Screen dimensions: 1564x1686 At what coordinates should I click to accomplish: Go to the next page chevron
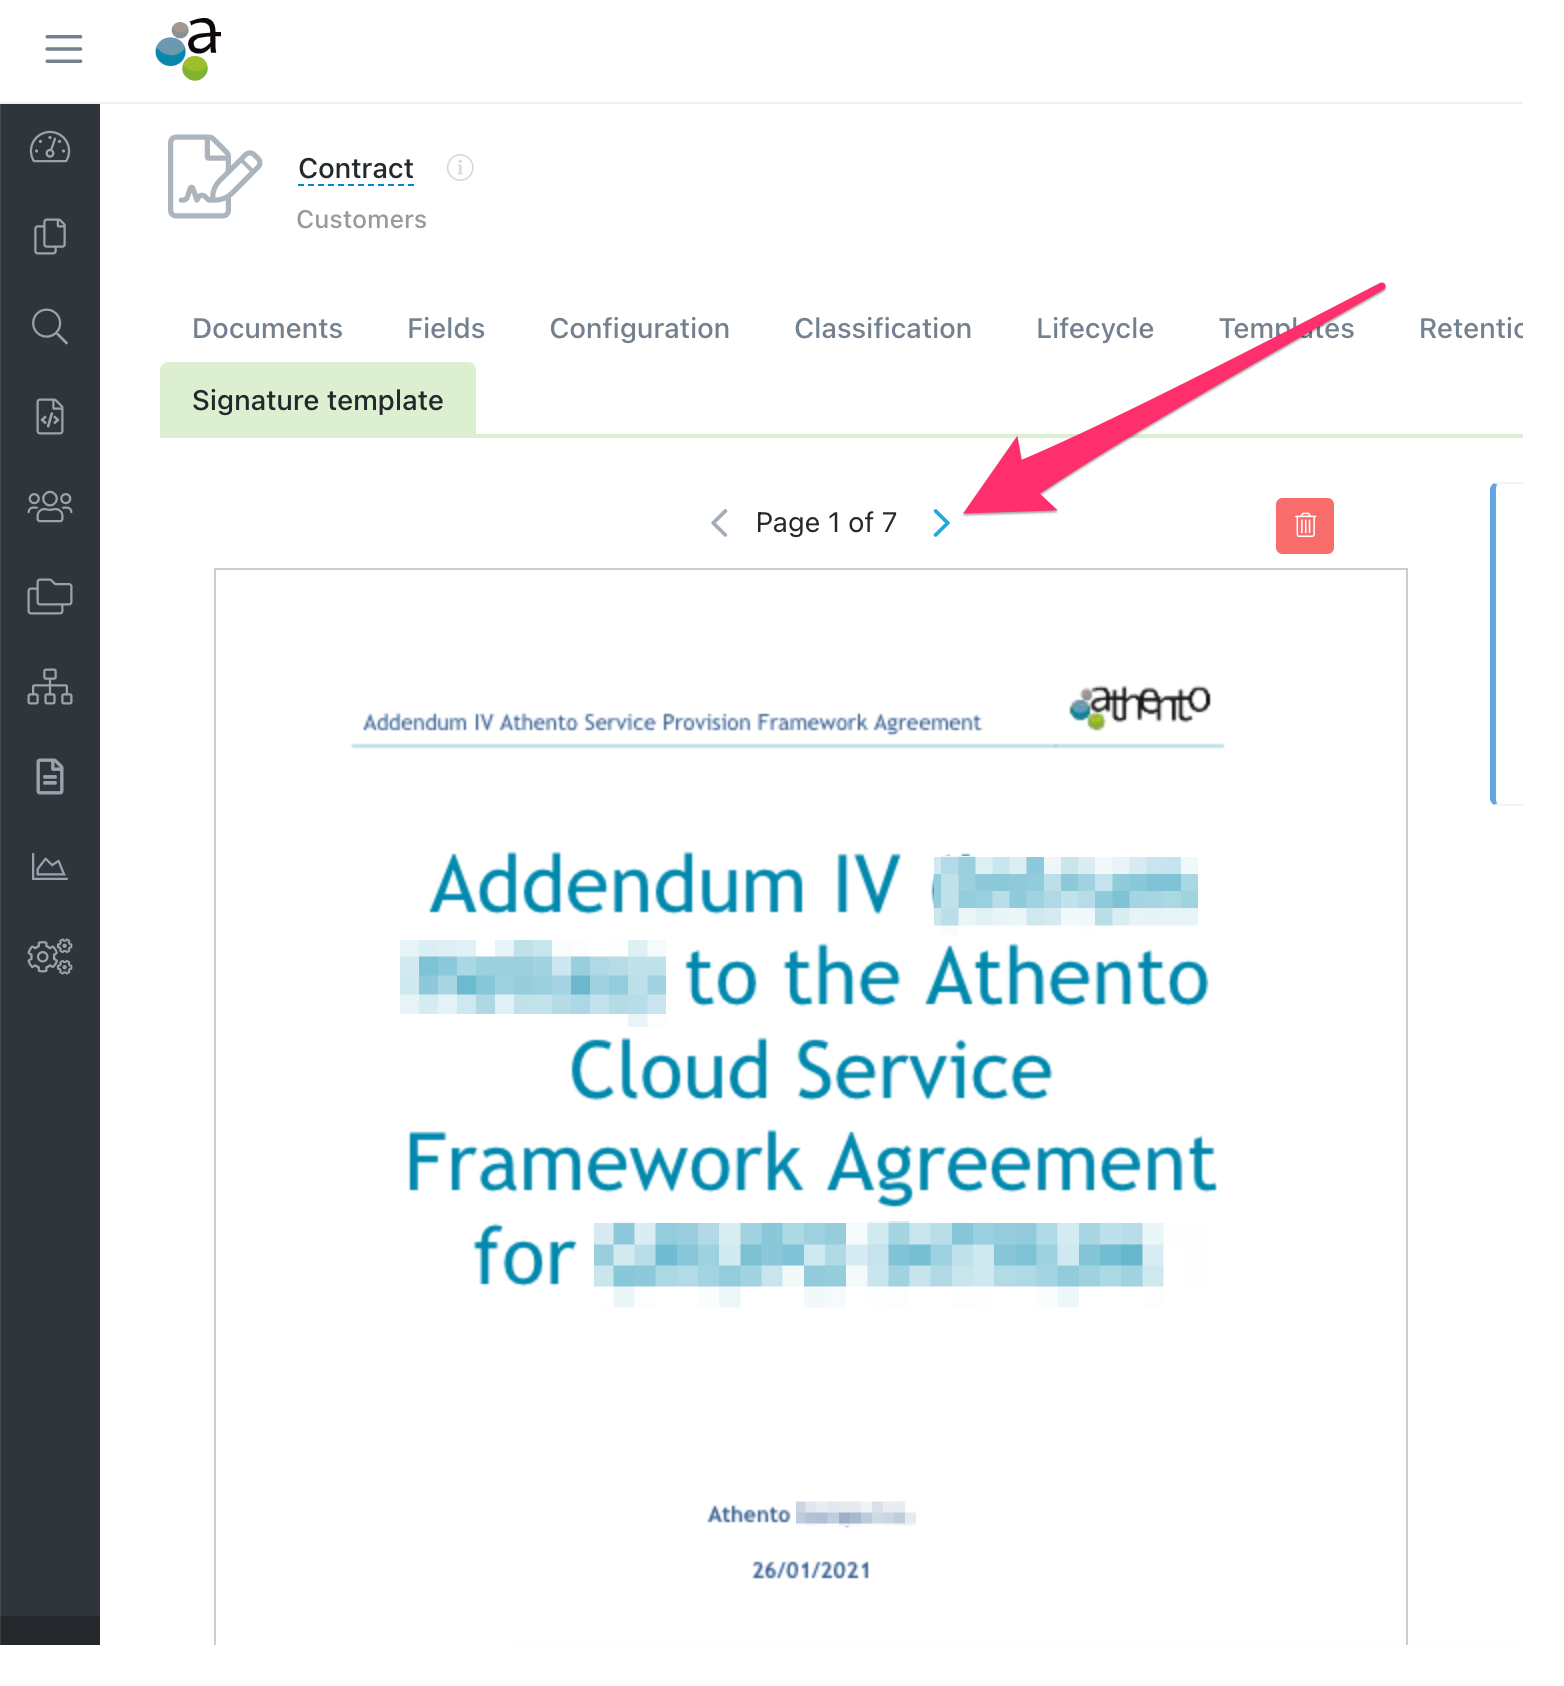pyautogui.click(x=941, y=522)
